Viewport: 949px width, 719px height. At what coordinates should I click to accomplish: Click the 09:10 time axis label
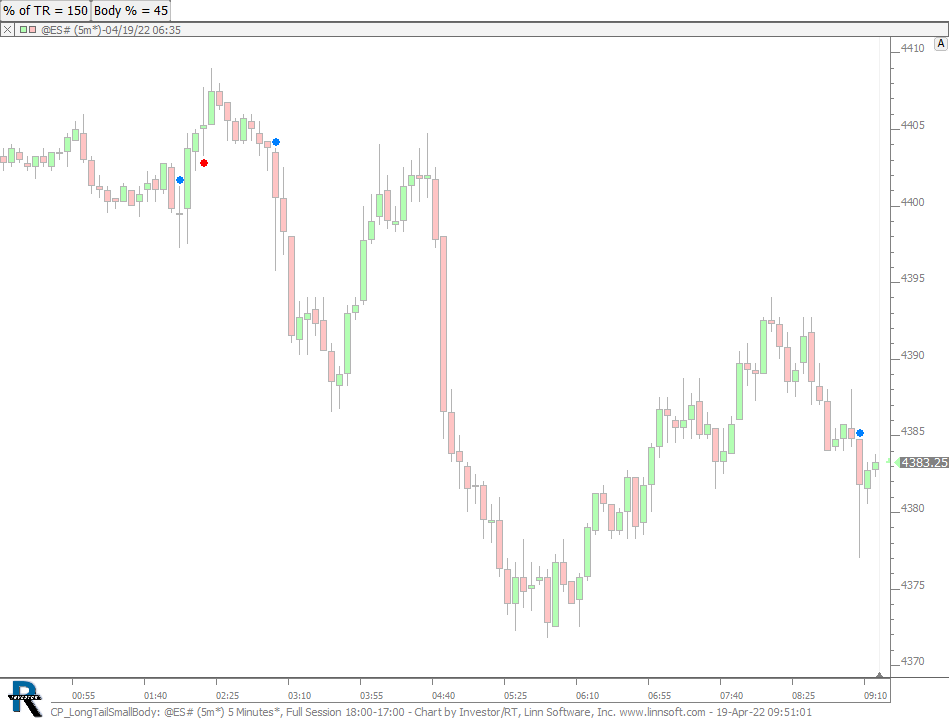click(876, 696)
